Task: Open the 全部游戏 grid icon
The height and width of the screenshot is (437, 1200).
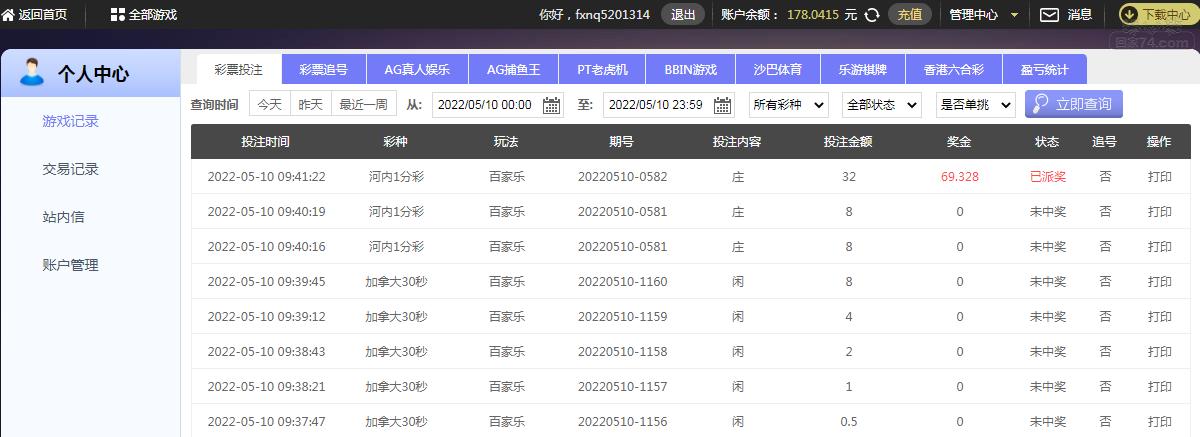Action: click(x=118, y=15)
